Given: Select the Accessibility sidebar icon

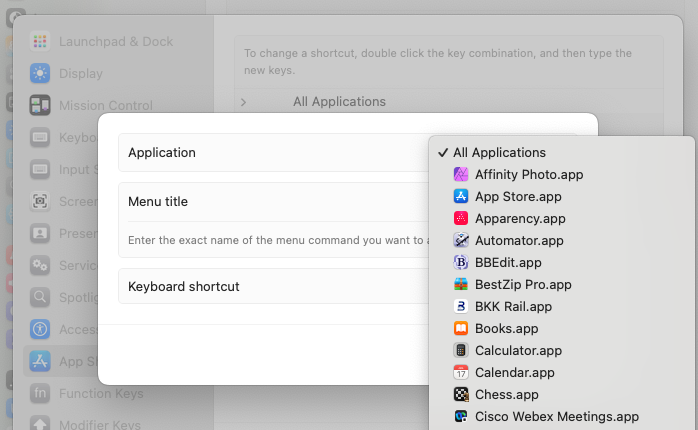Looking at the screenshot, I should point(40,329).
